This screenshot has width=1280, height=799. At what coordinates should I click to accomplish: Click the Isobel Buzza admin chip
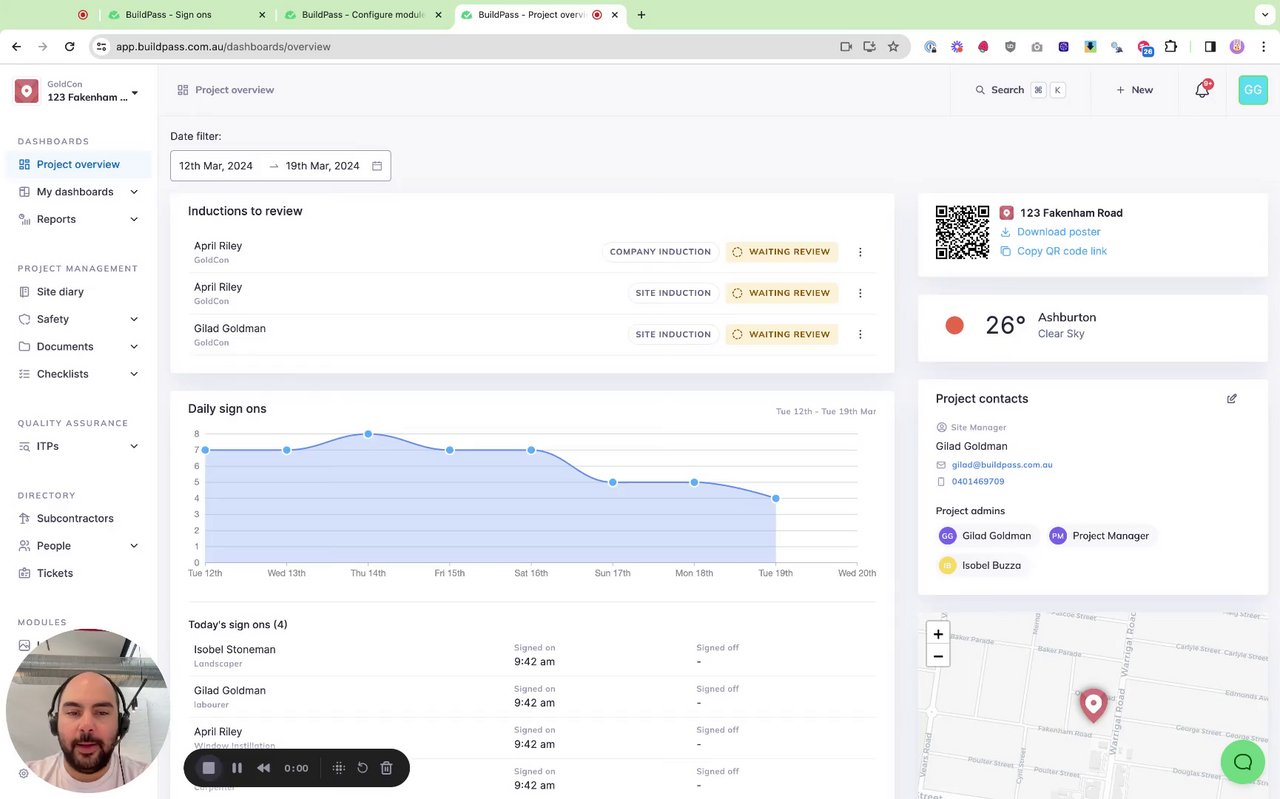[981, 565]
